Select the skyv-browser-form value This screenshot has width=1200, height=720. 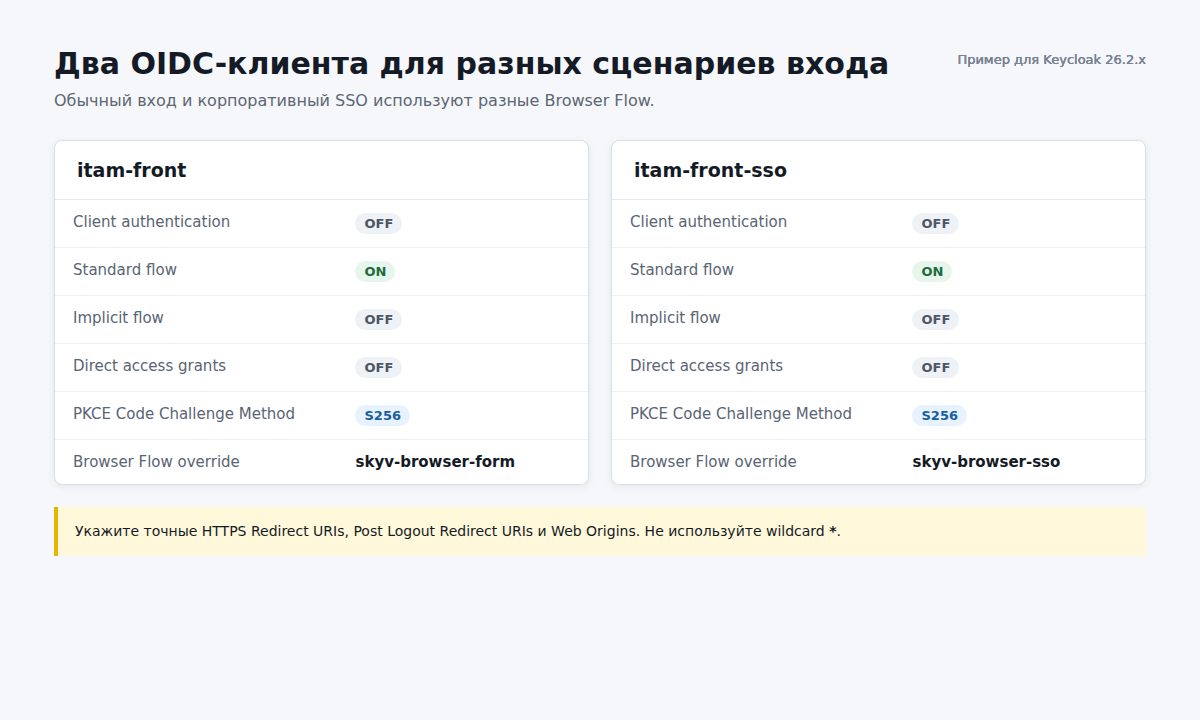click(x=435, y=462)
